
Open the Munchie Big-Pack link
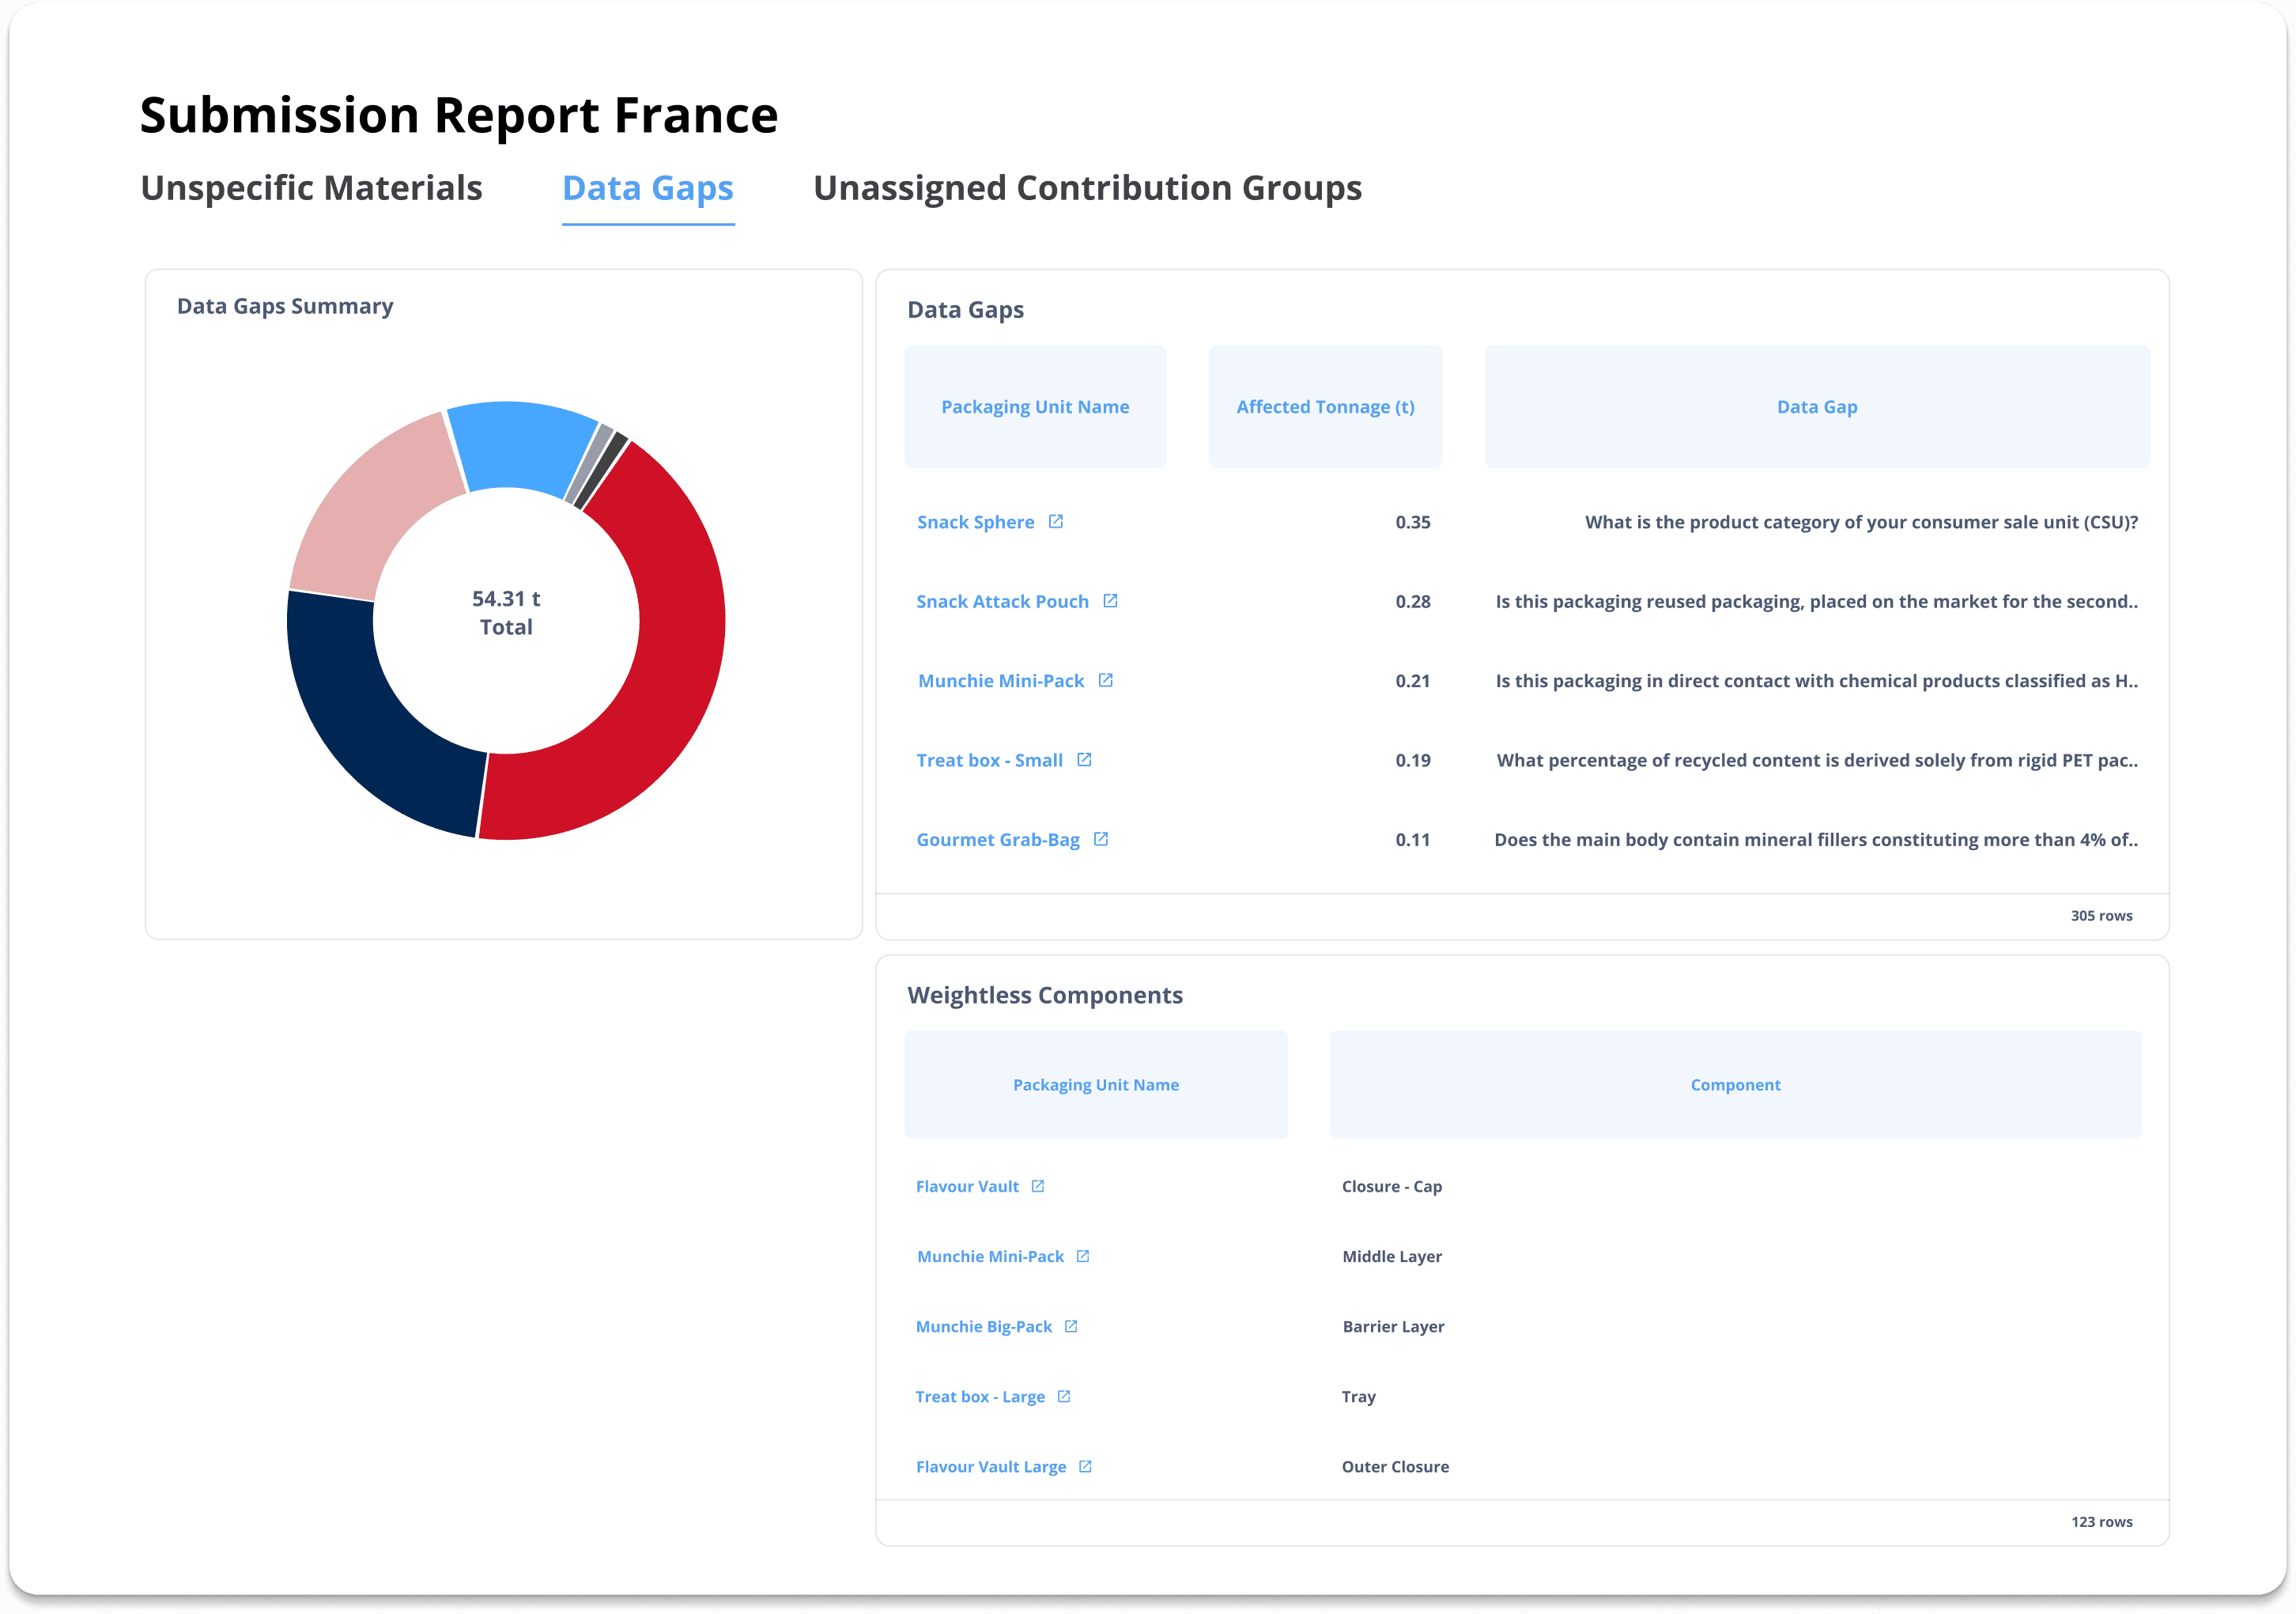pyautogui.click(x=983, y=1327)
